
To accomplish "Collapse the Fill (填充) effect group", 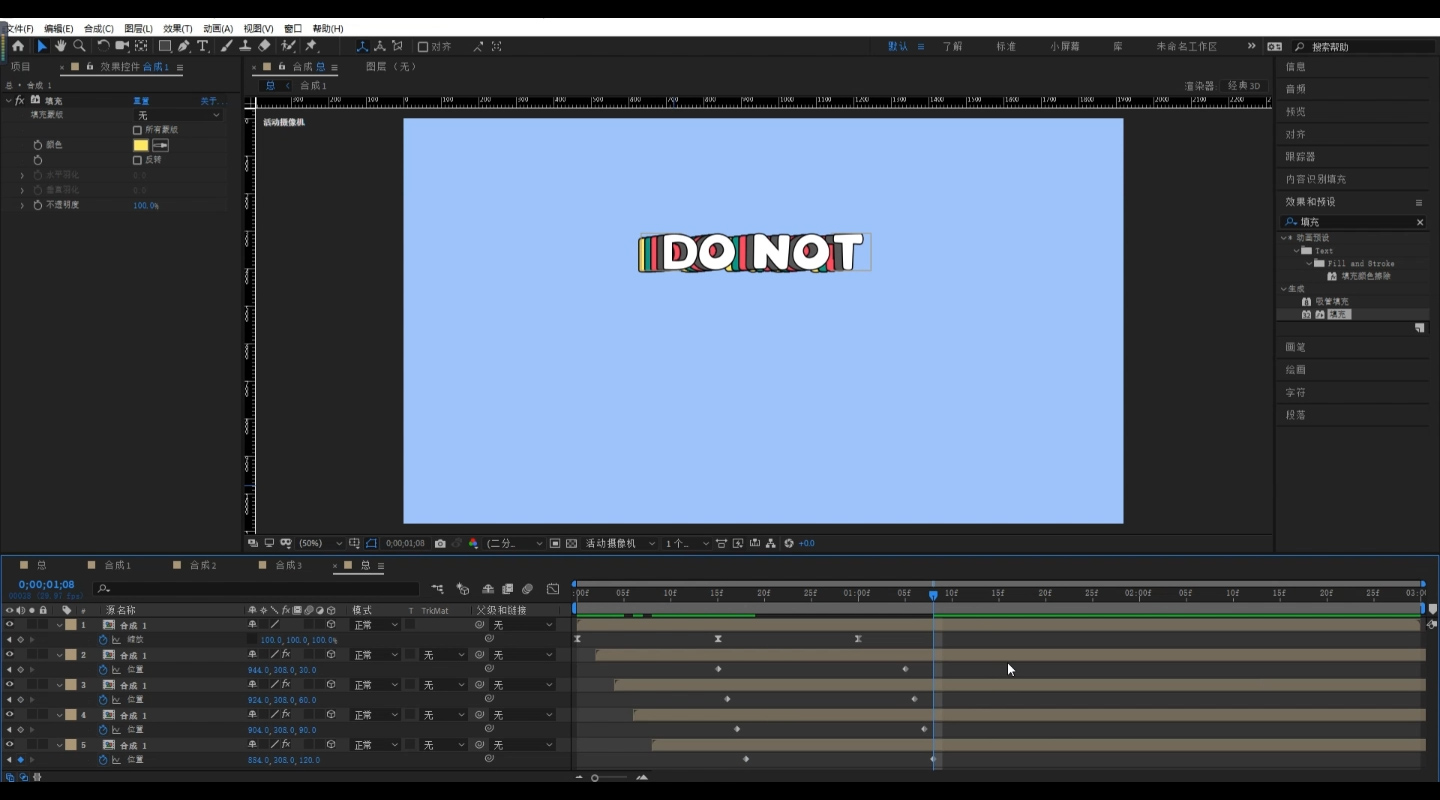I will [x=9, y=101].
